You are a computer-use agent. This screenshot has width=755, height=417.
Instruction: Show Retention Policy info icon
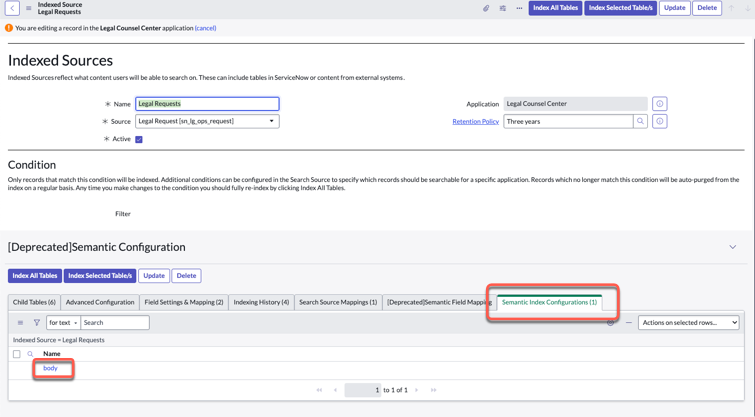[660, 121]
